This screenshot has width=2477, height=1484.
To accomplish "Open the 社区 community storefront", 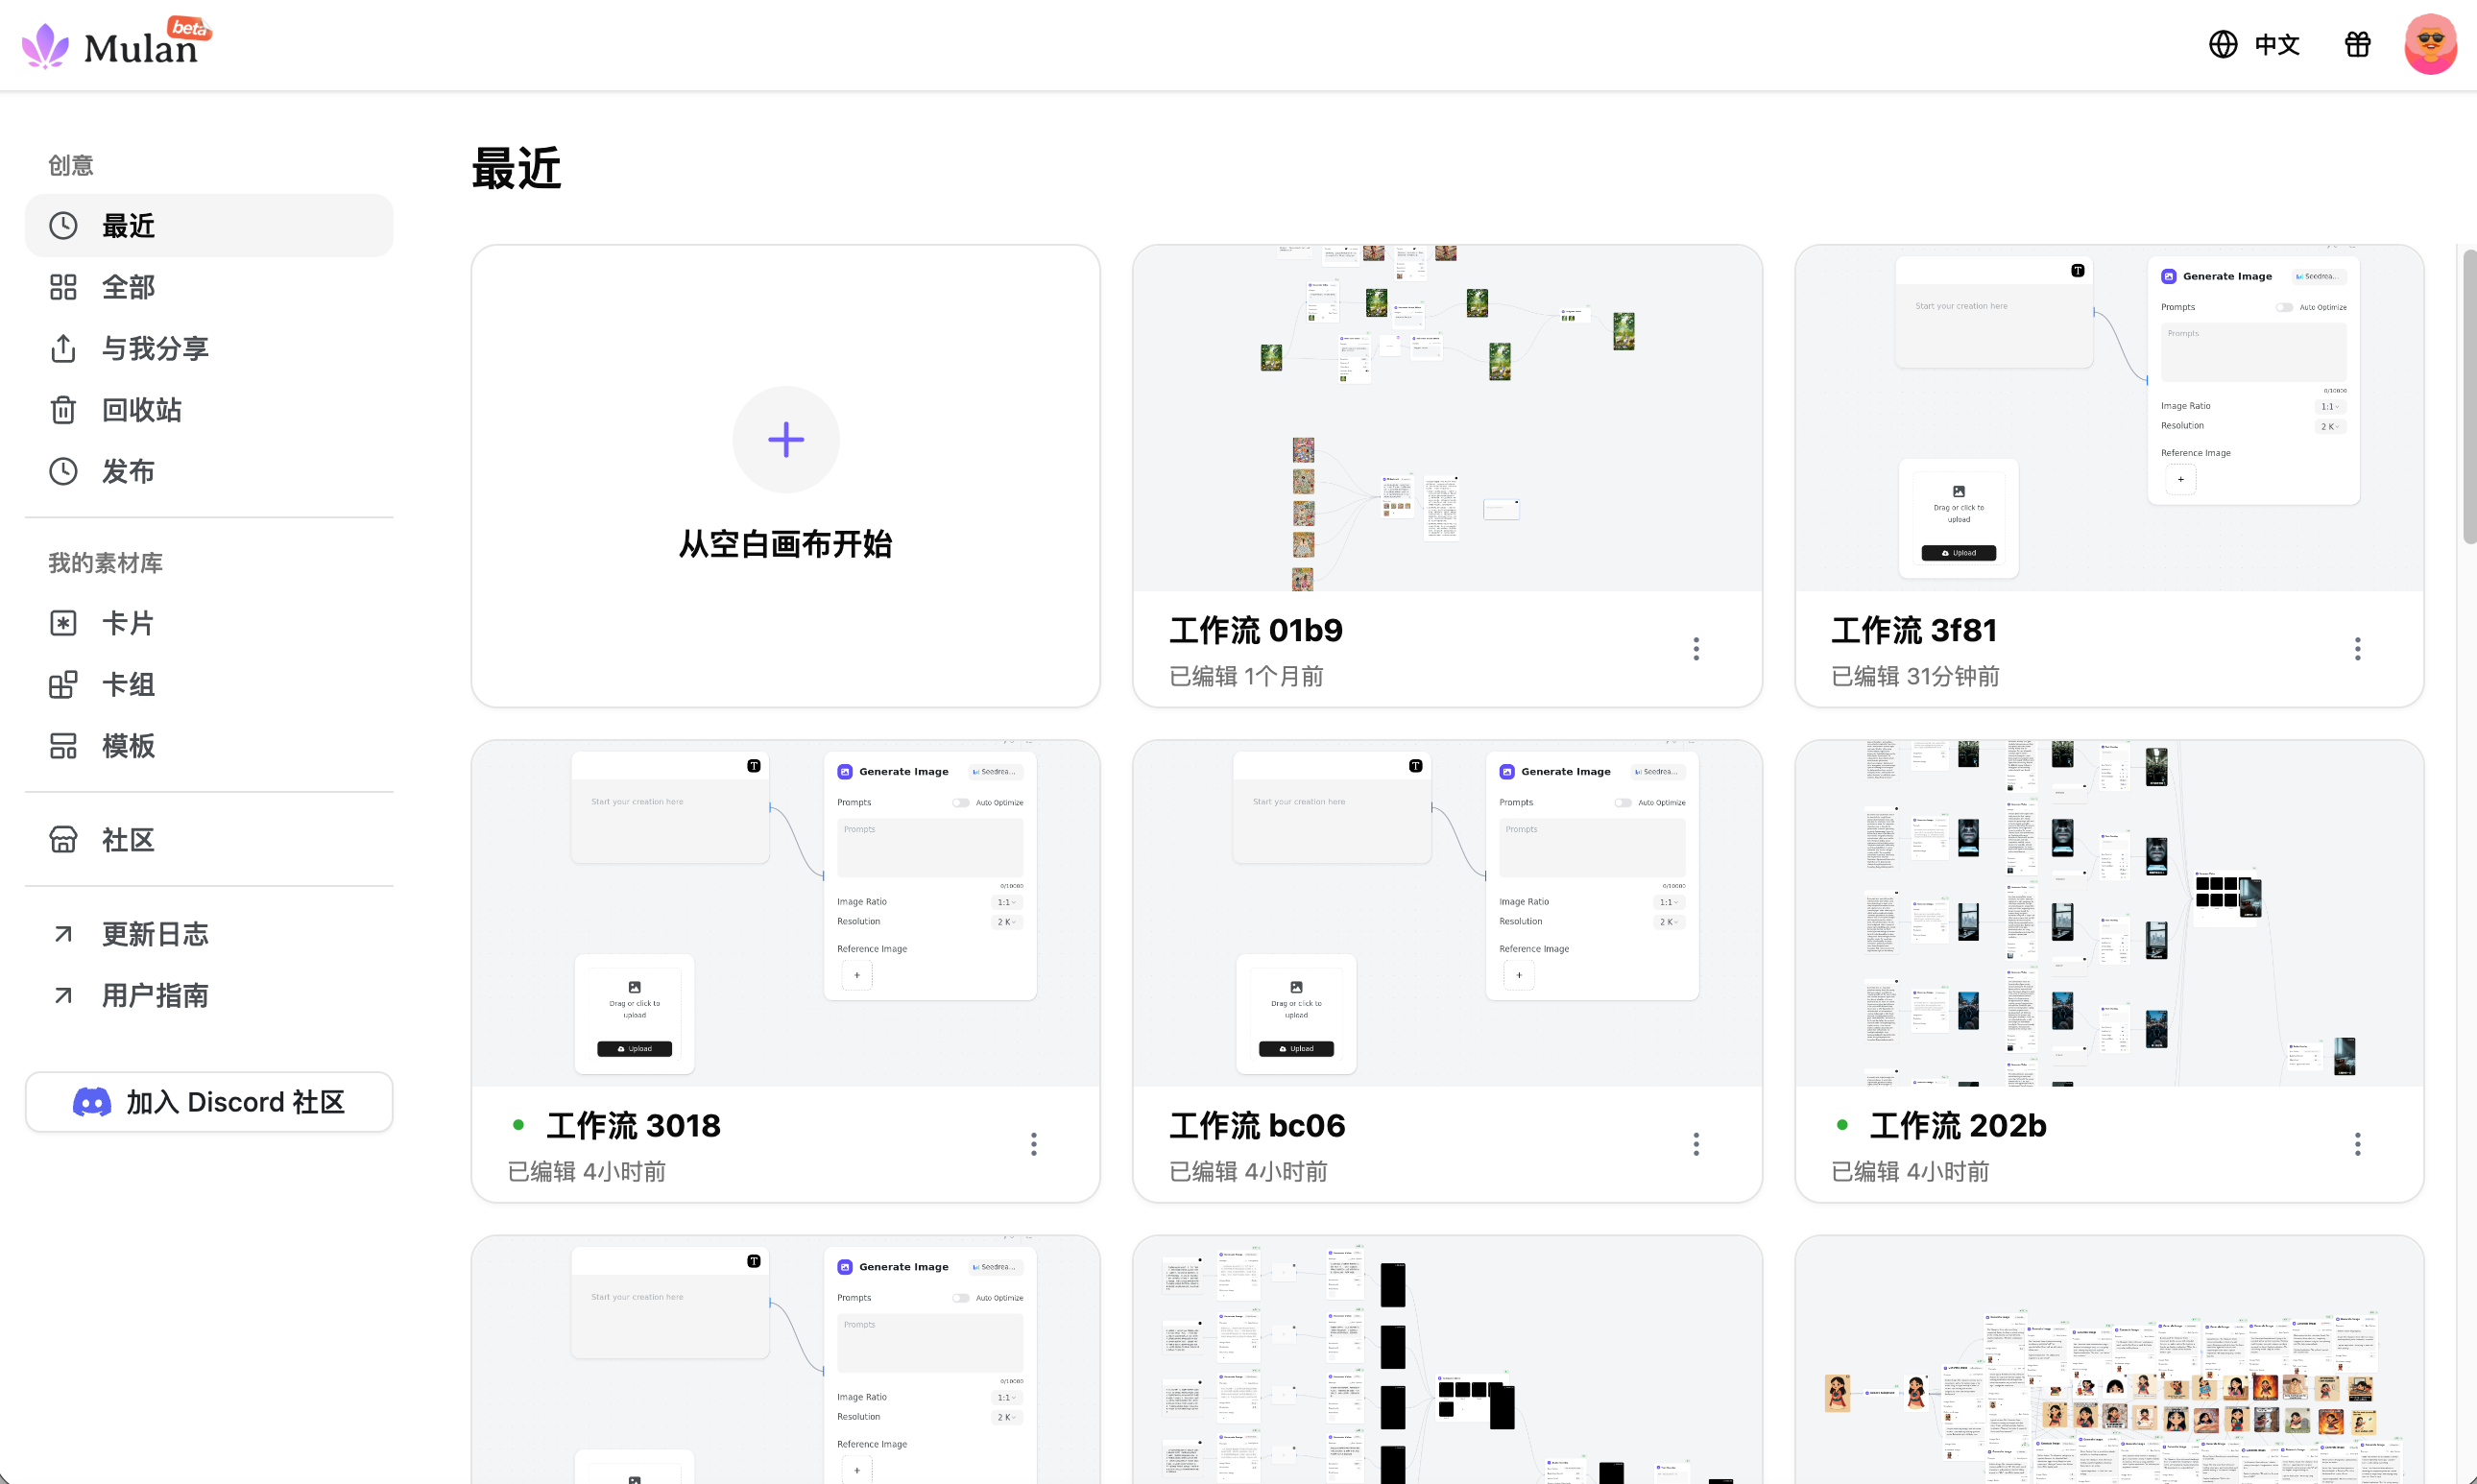I will point(209,840).
